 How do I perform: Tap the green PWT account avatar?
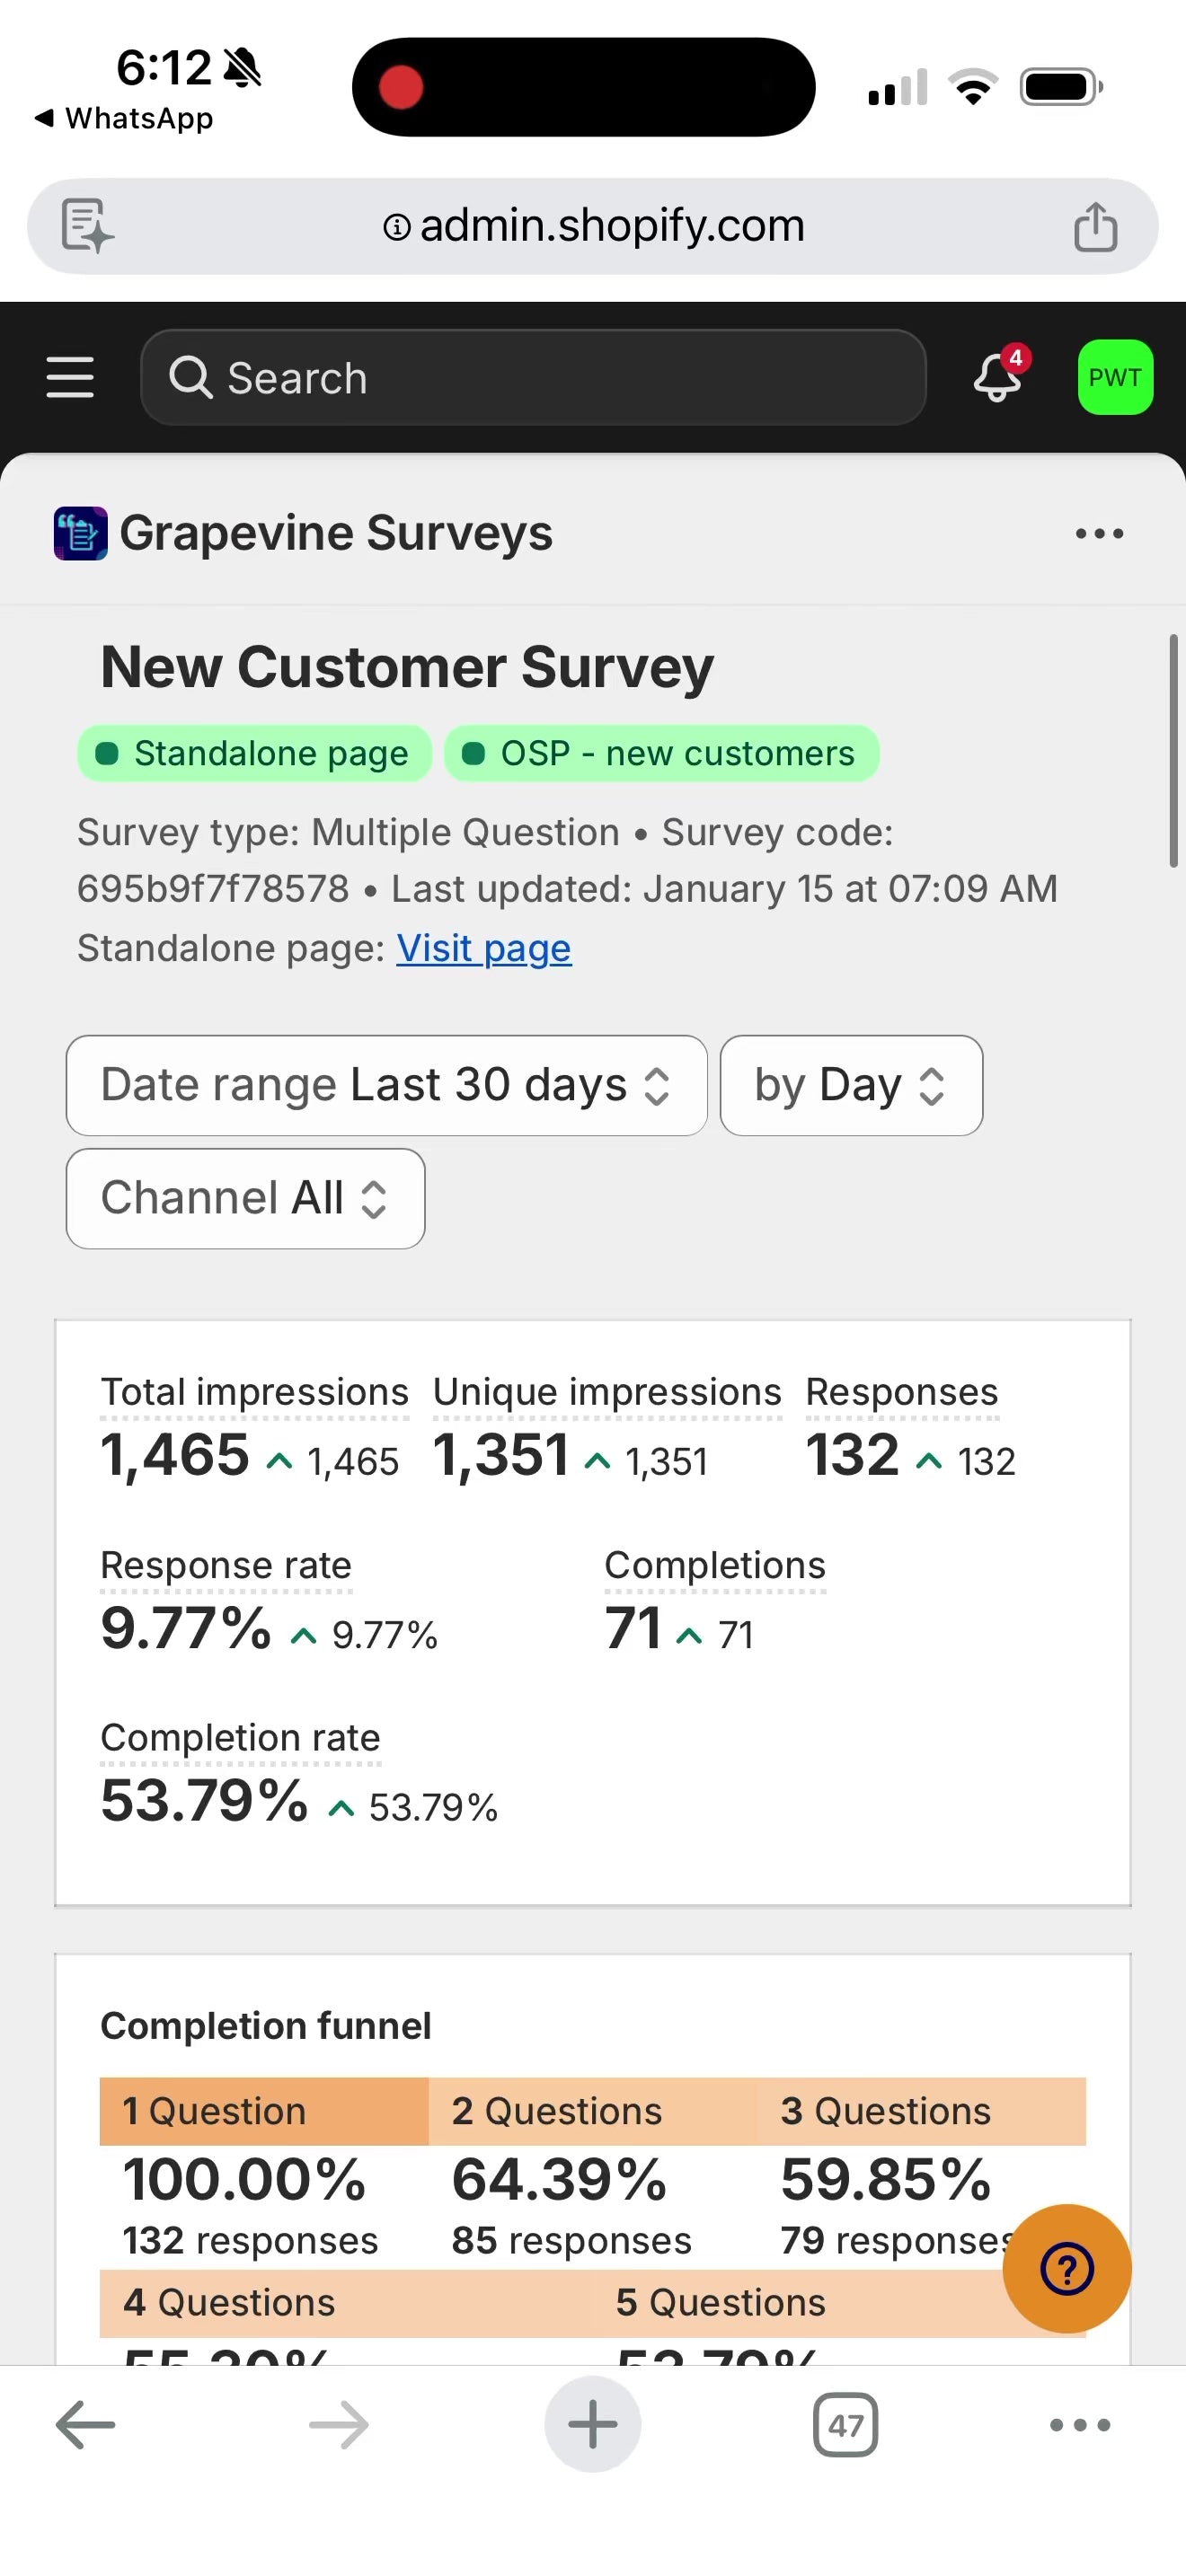(x=1114, y=378)
